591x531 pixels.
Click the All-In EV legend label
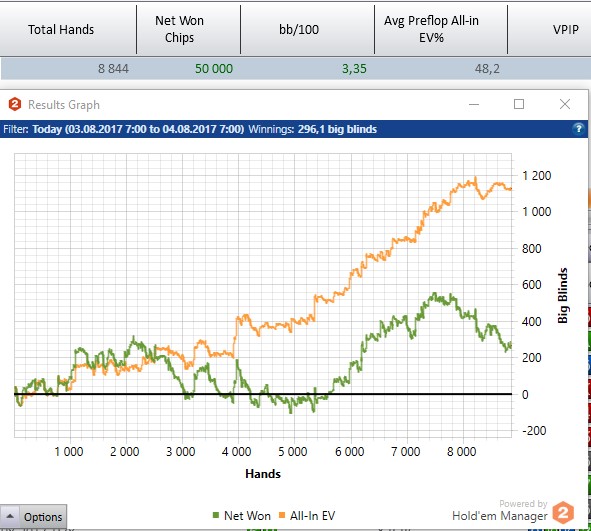312,516
